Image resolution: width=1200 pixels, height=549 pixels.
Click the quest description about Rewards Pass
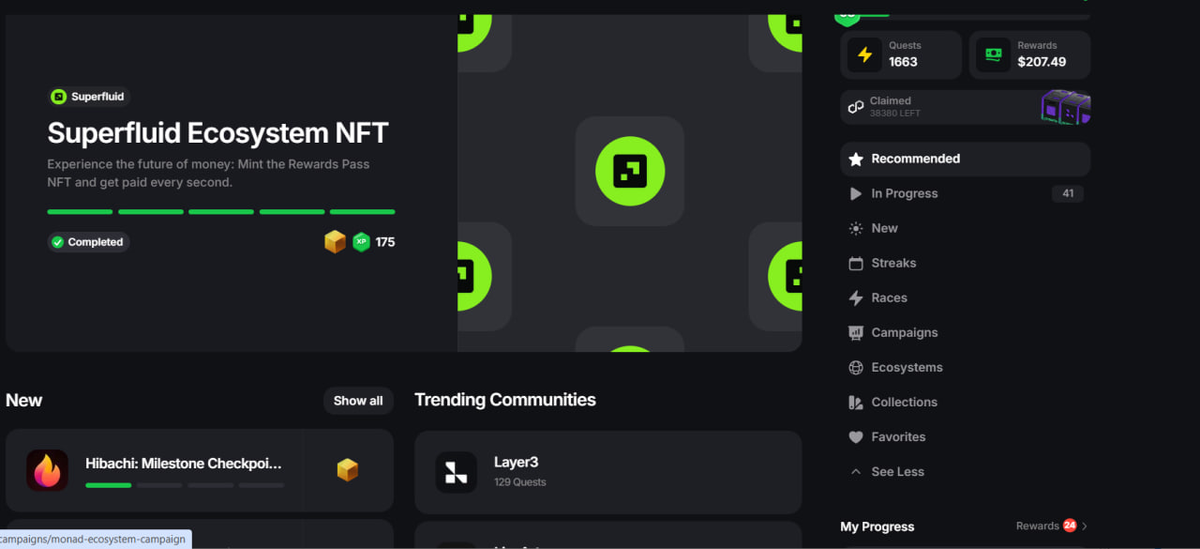click(208, 173)
